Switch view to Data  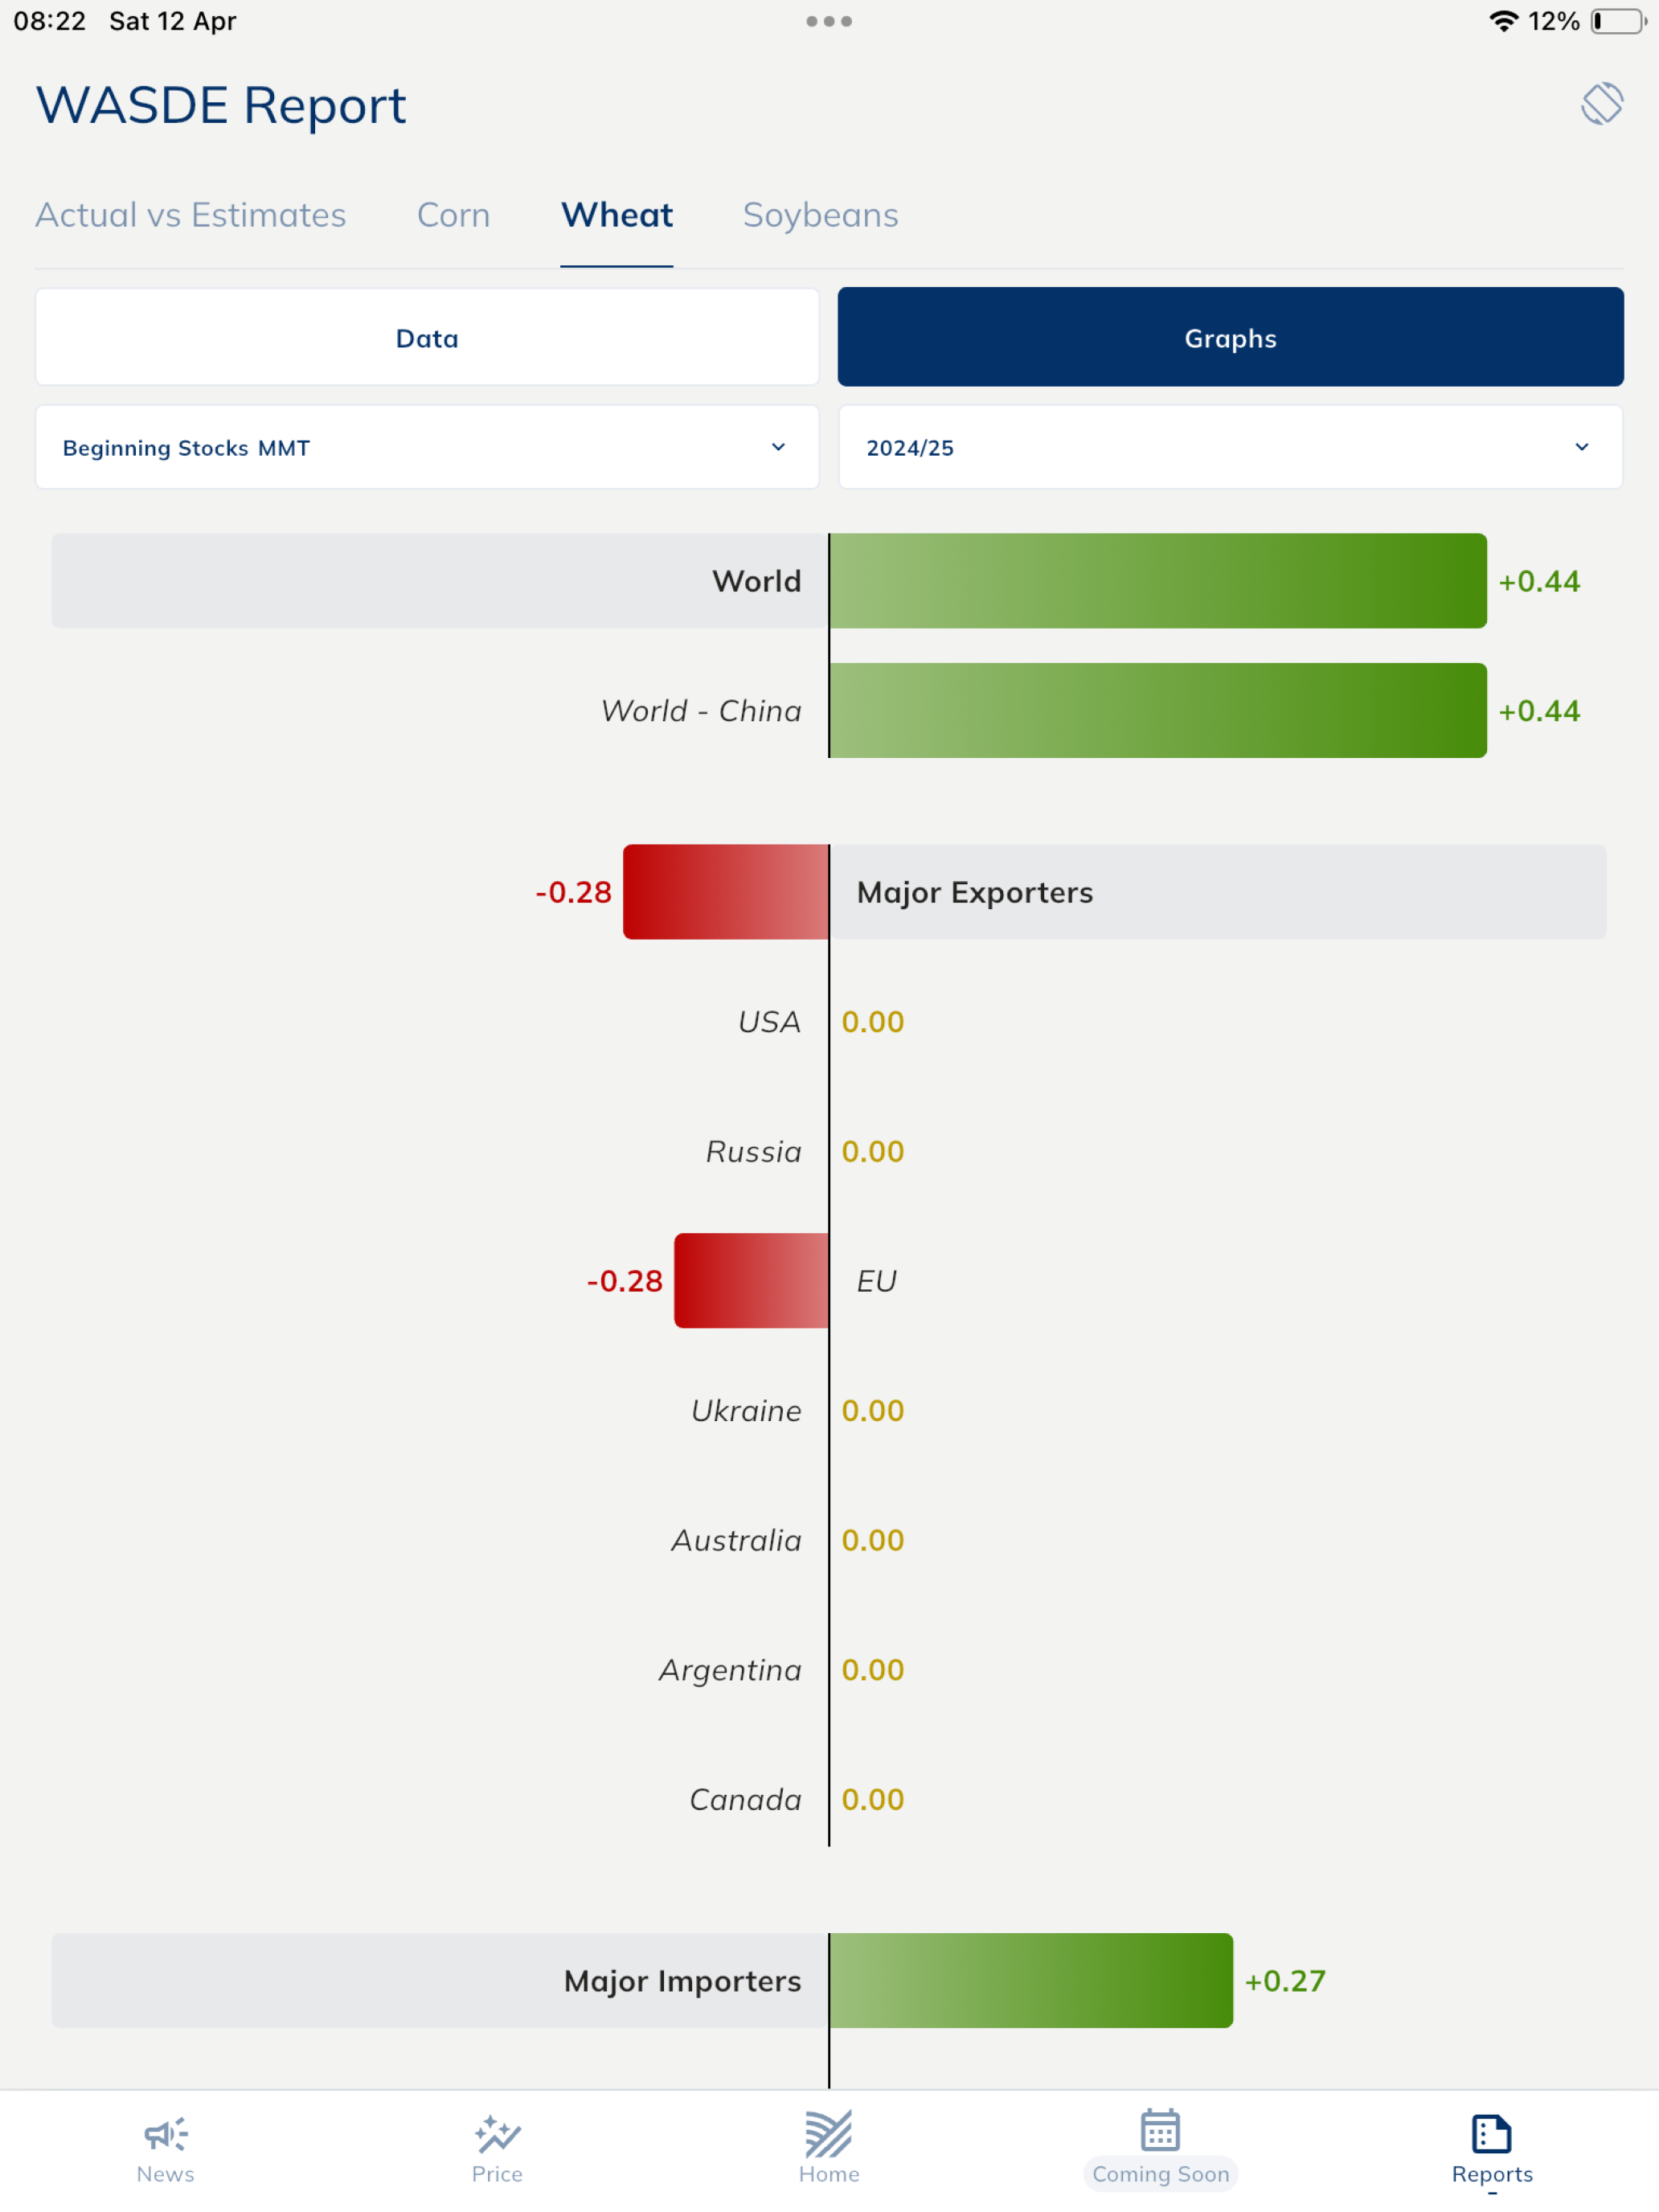click(x=427, y=337)
